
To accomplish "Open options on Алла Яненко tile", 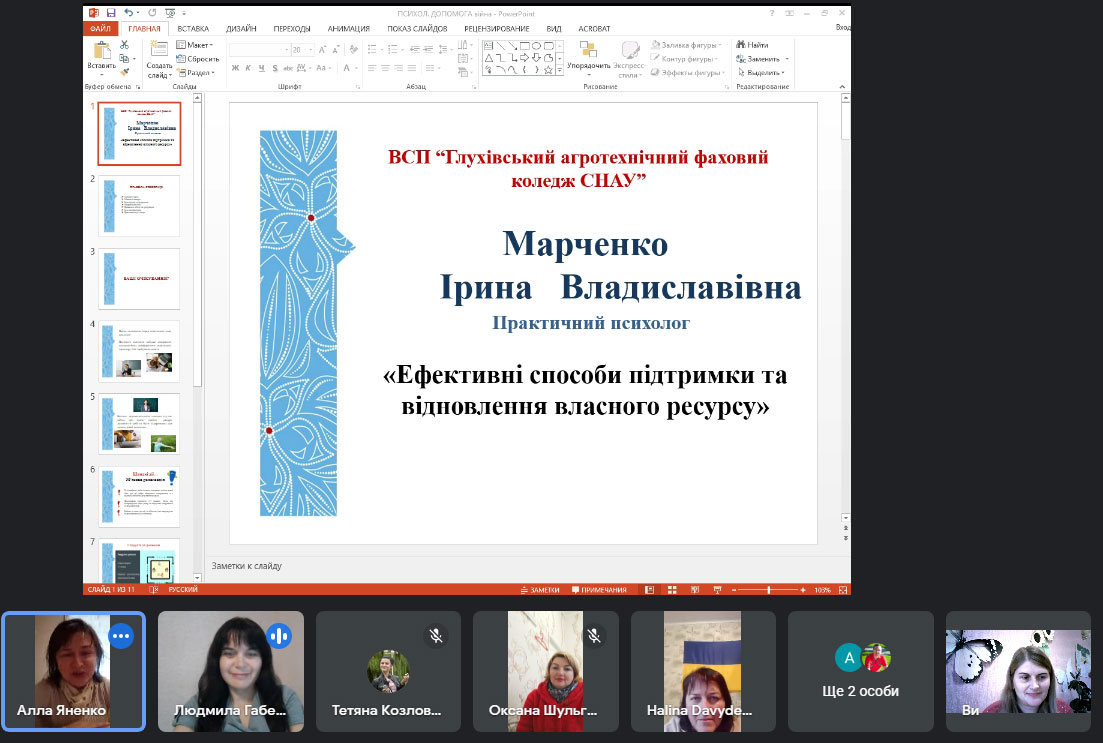I will point(121,636).
